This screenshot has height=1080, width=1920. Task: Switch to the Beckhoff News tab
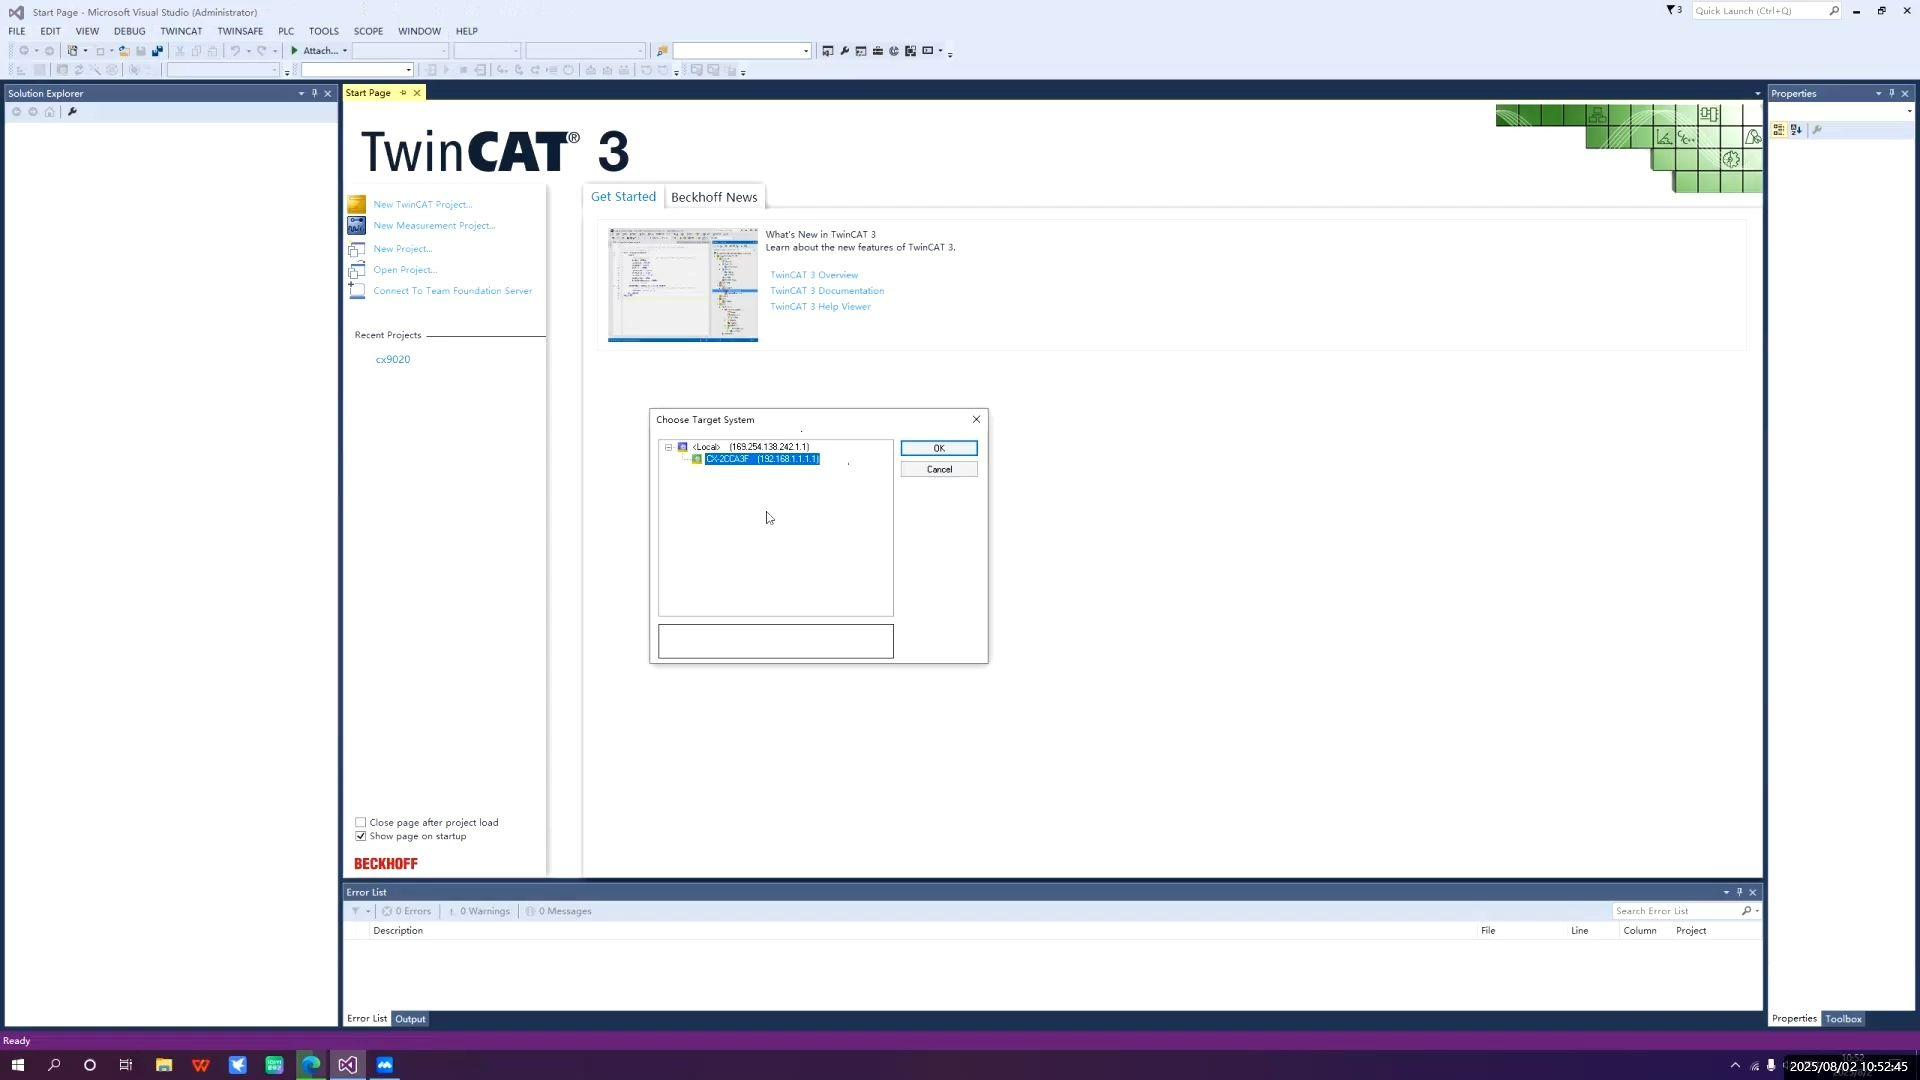[713, 196]
